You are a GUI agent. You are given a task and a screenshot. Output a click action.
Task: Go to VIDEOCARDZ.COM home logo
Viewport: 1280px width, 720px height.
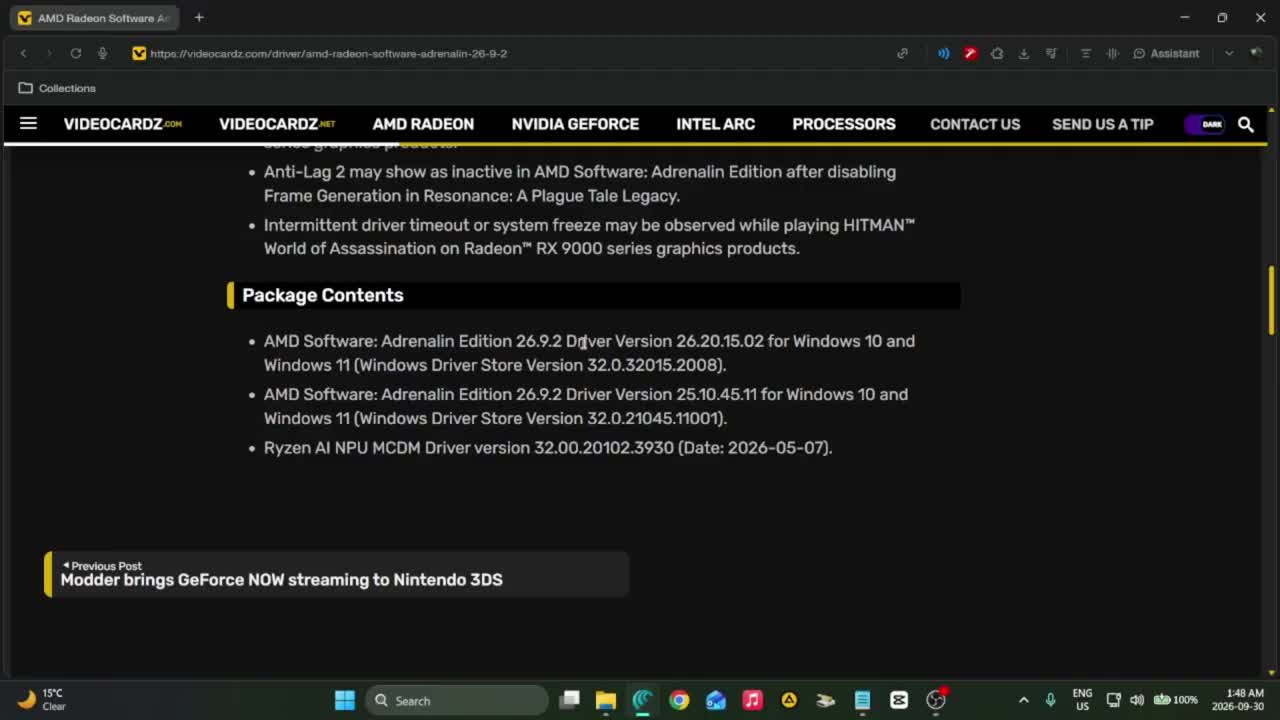[123, 124]
